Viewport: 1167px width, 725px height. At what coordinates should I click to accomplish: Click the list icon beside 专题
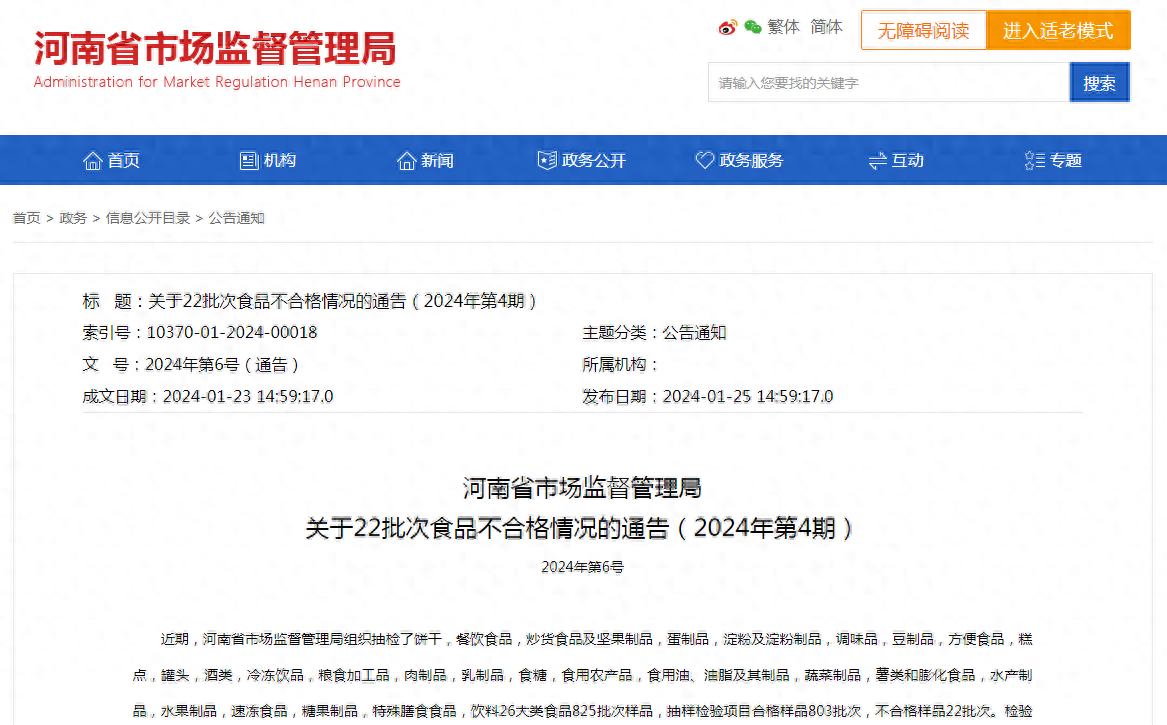coord(1035,160)
